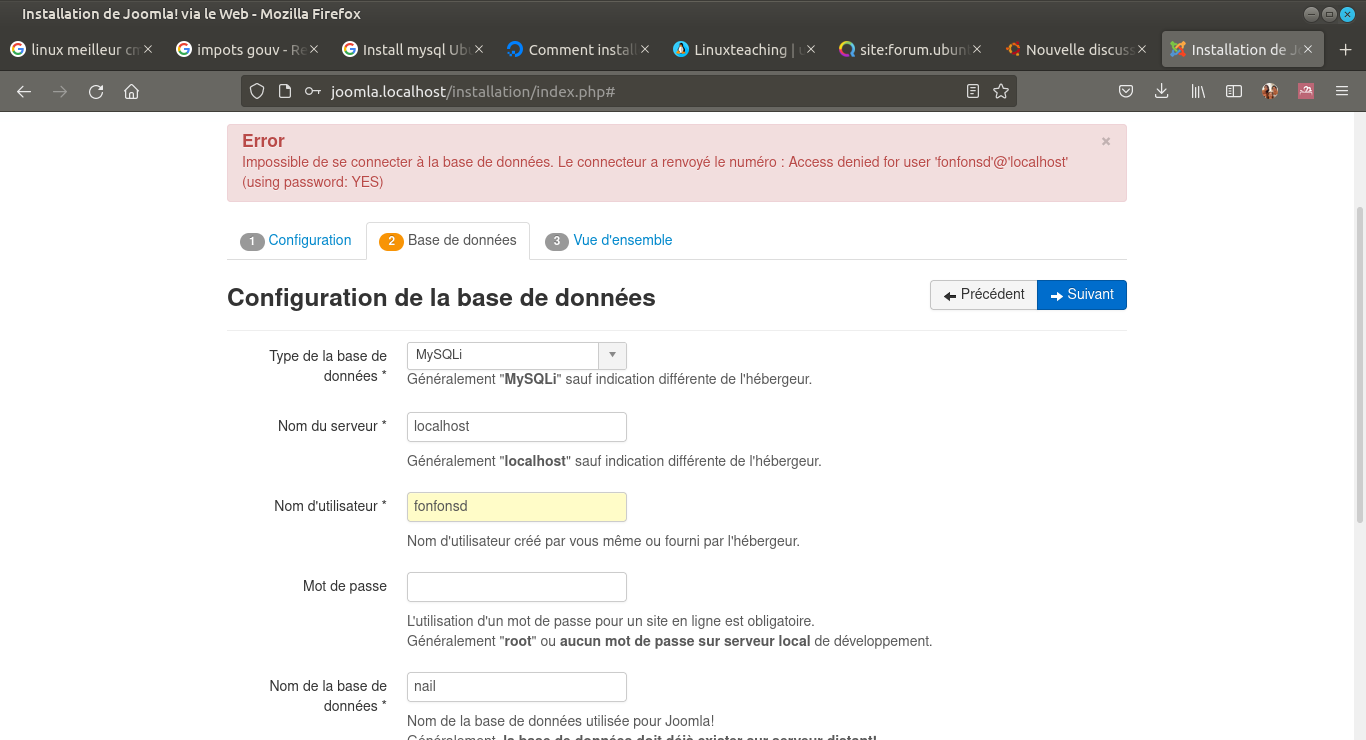
Task: Click the empty "Mot de passe" field
Action: tap(517, 587)
